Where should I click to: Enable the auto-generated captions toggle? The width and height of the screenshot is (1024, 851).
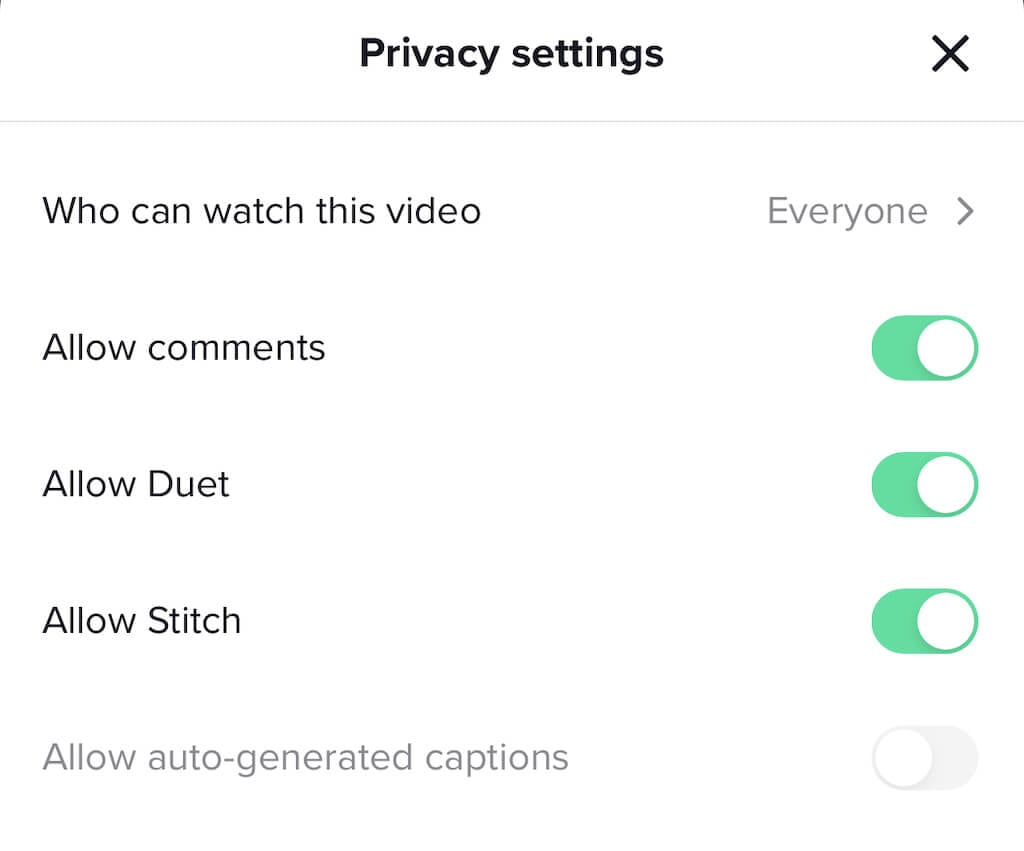click(924, 758)
